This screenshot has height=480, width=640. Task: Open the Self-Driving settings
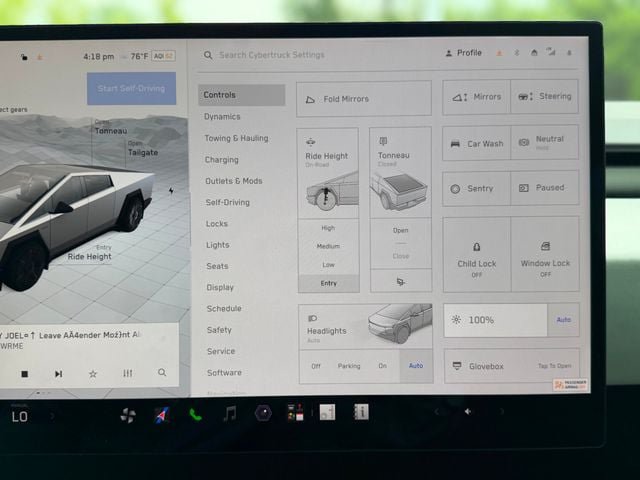[x=228, y=202]
